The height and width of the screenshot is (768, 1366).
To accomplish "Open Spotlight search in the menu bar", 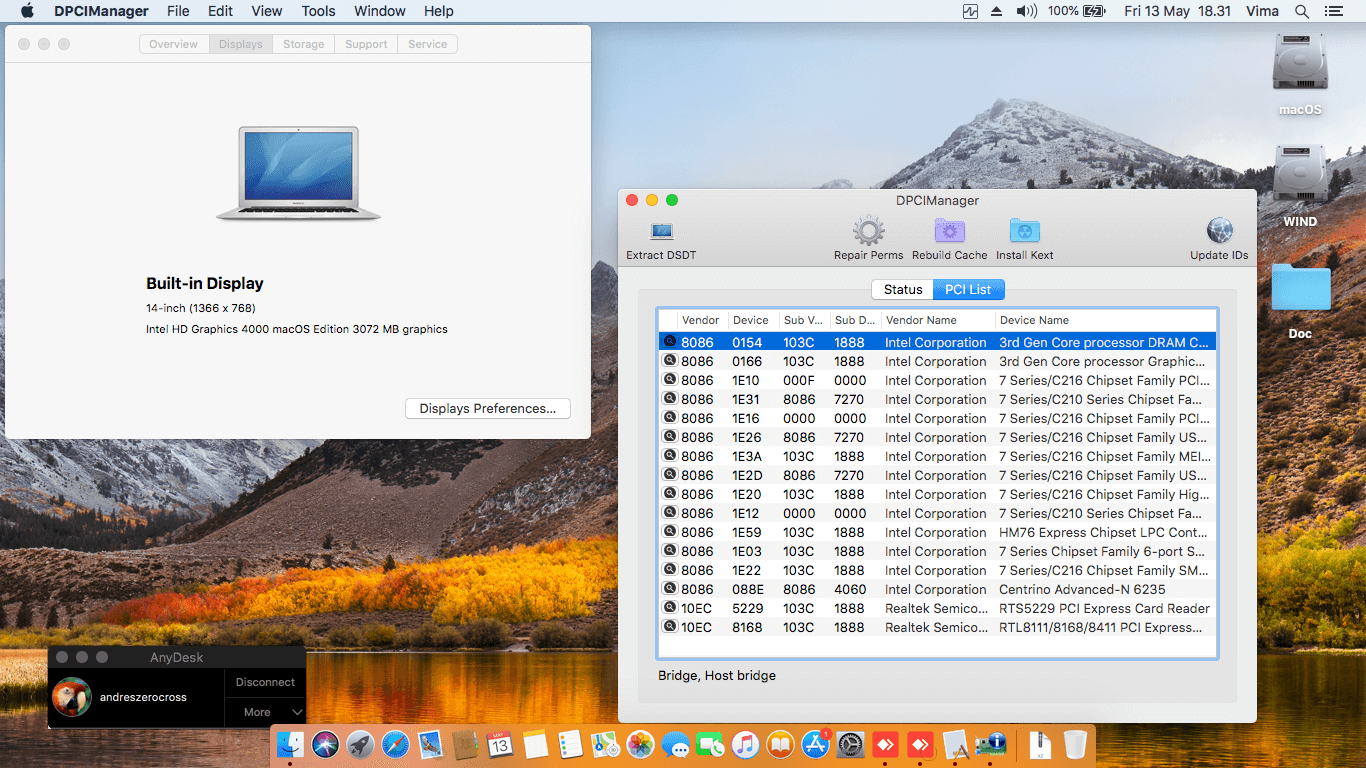I will tap(1301, 11).
